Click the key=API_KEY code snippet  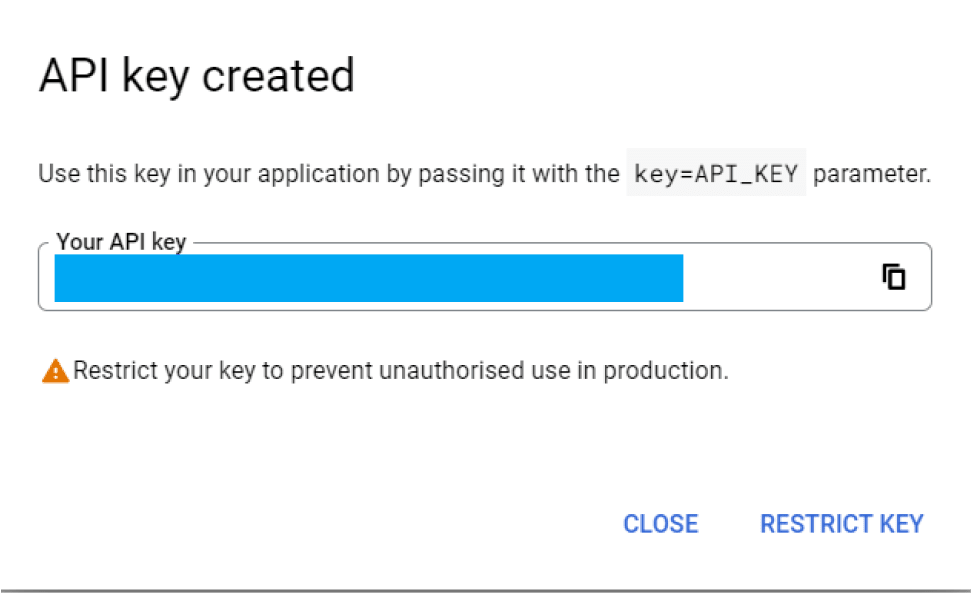pyautogui.click(x=716, y=173)
